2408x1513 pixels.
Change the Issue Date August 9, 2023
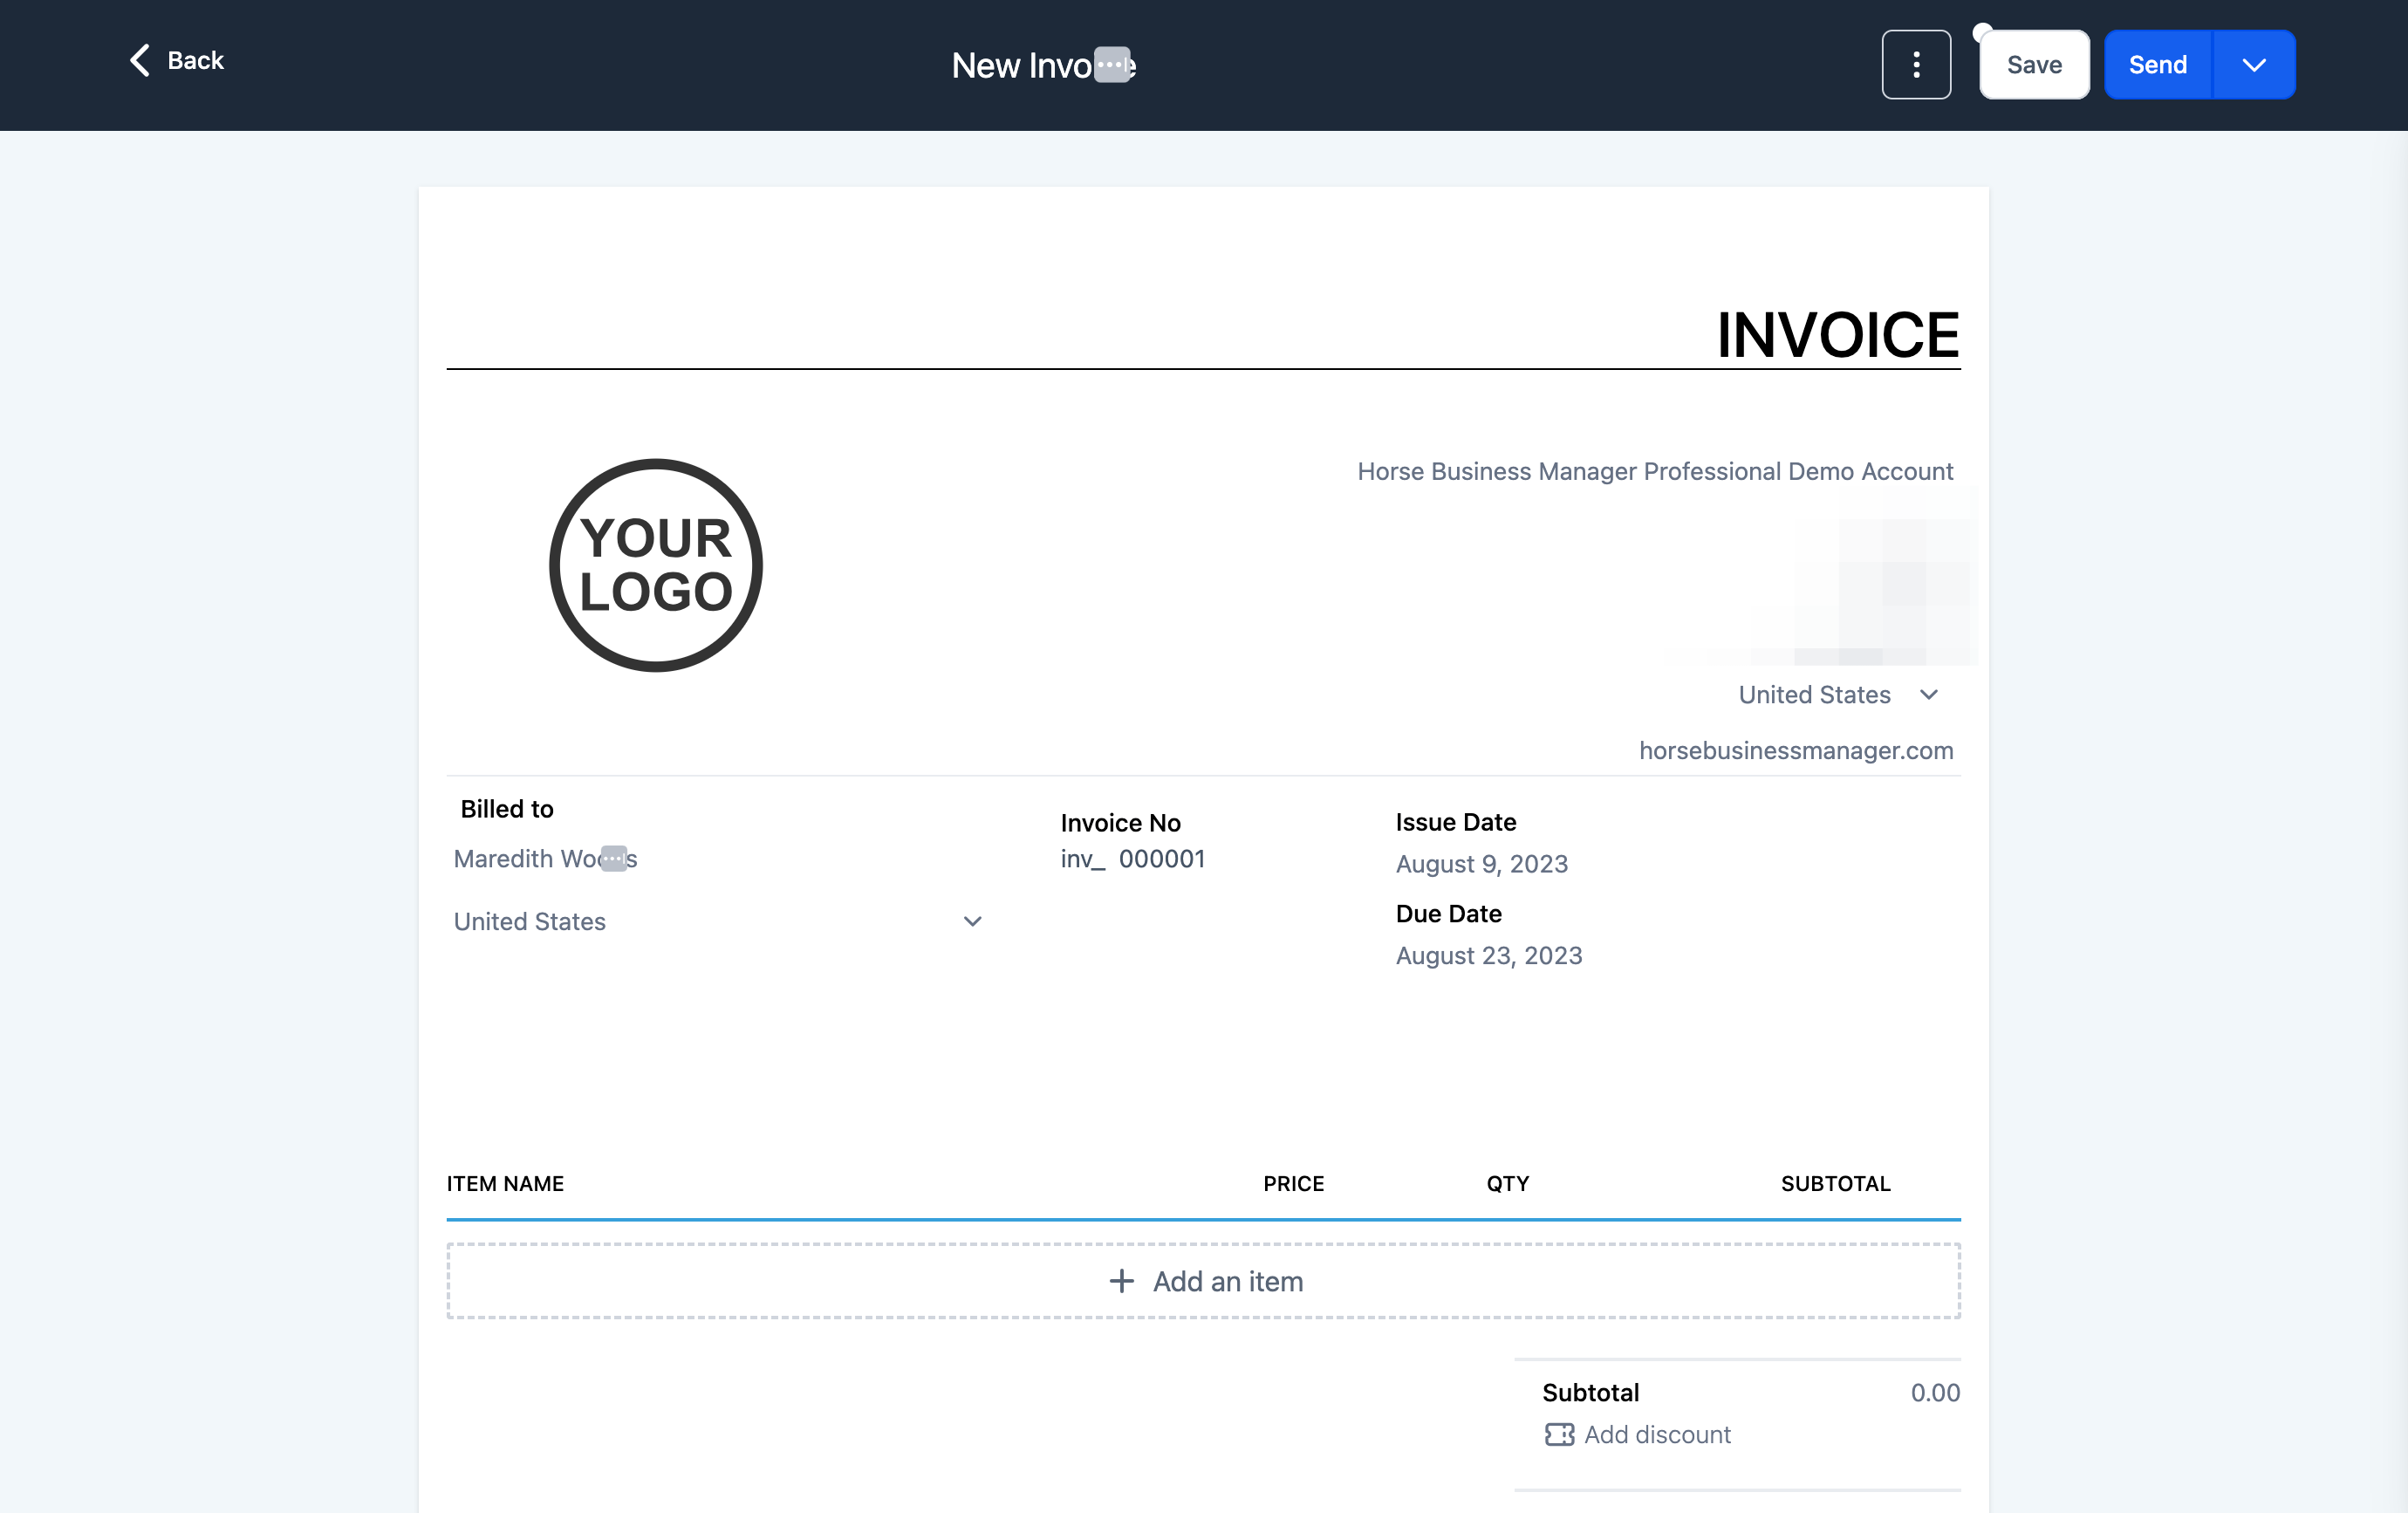(x=1482, y=864)
